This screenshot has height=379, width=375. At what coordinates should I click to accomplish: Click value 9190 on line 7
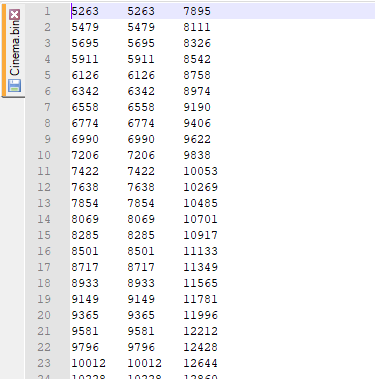click(197, 107)
